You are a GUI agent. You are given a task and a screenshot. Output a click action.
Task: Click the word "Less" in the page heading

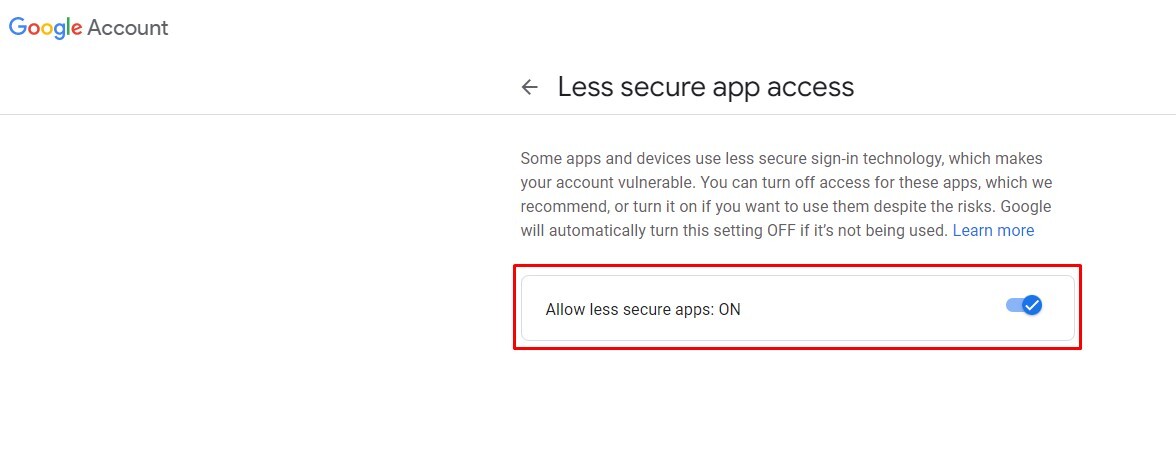click(x=585, y=87)
